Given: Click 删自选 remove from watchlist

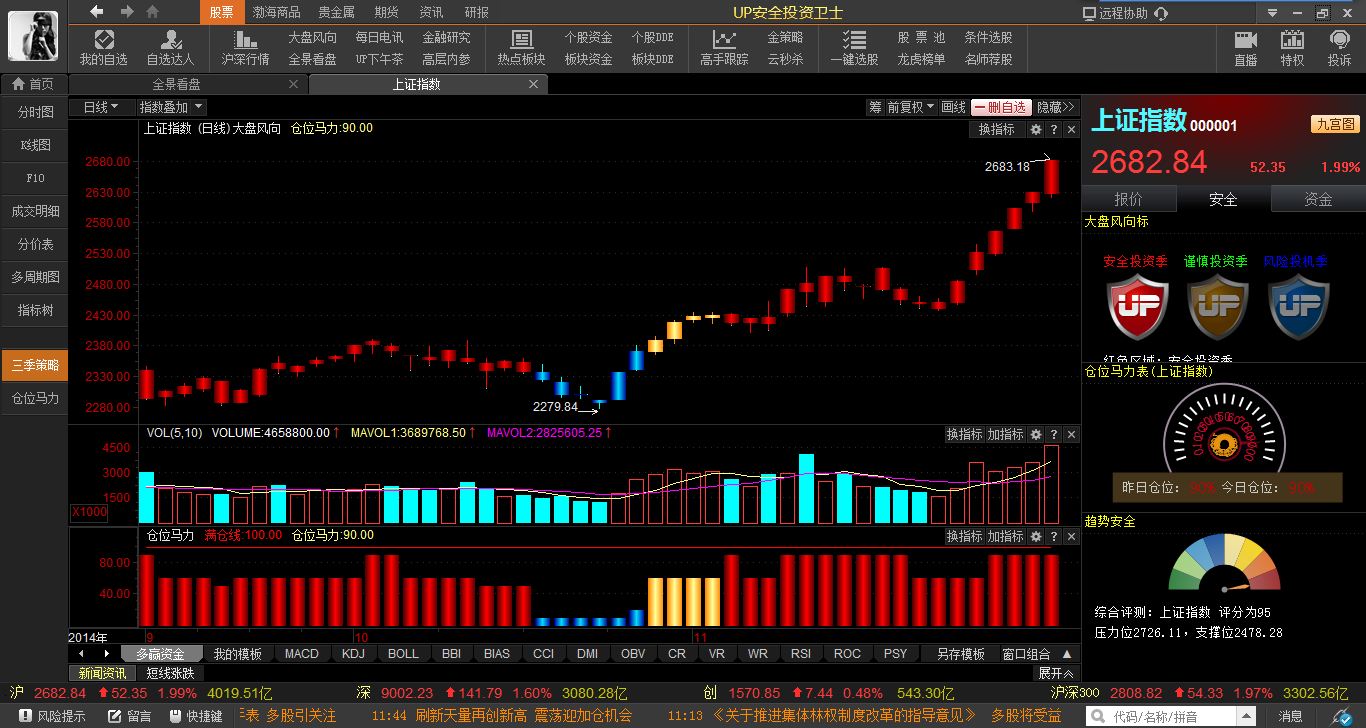Looking at the screenshot, I should point(1001,107).
